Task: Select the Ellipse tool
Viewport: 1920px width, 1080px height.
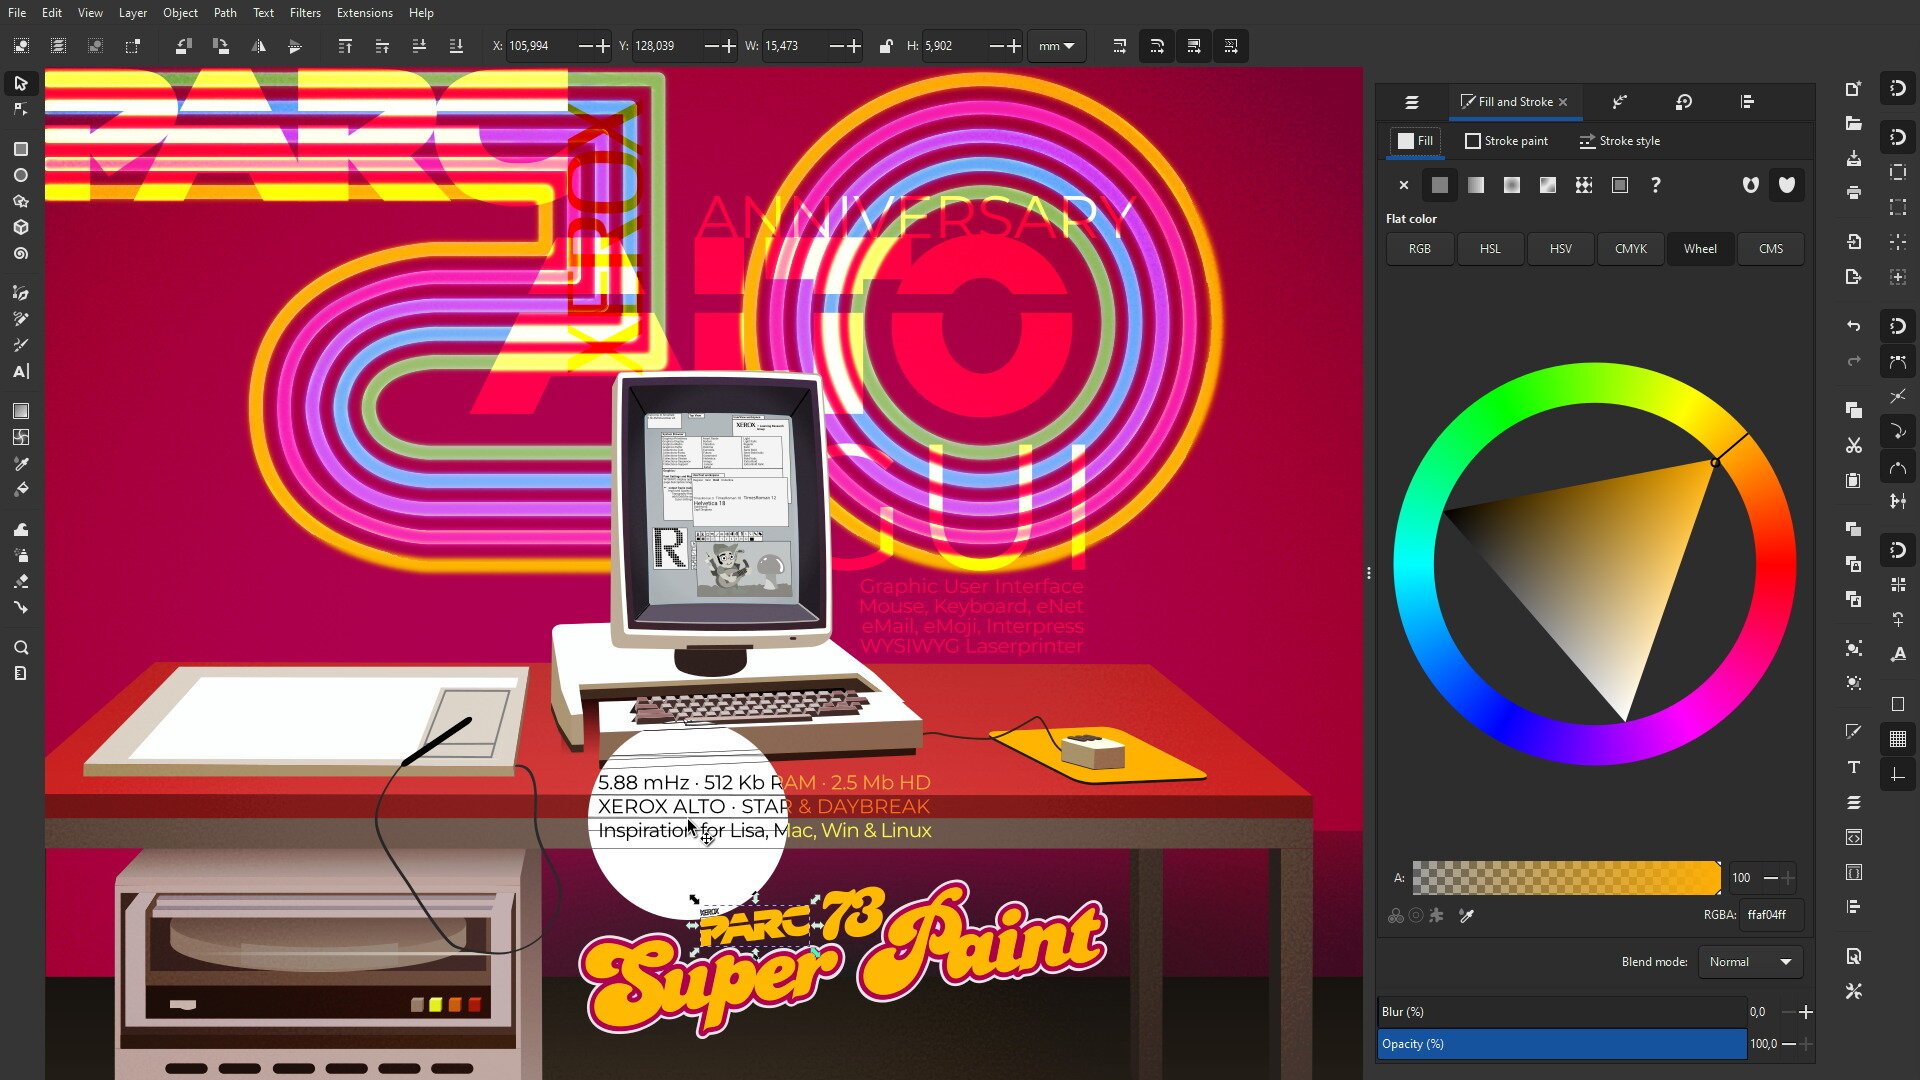Action: [20, 175]
